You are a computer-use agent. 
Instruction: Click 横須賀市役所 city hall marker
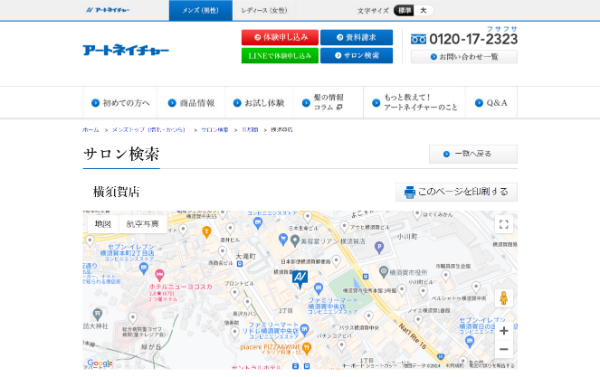coord(384,272)
